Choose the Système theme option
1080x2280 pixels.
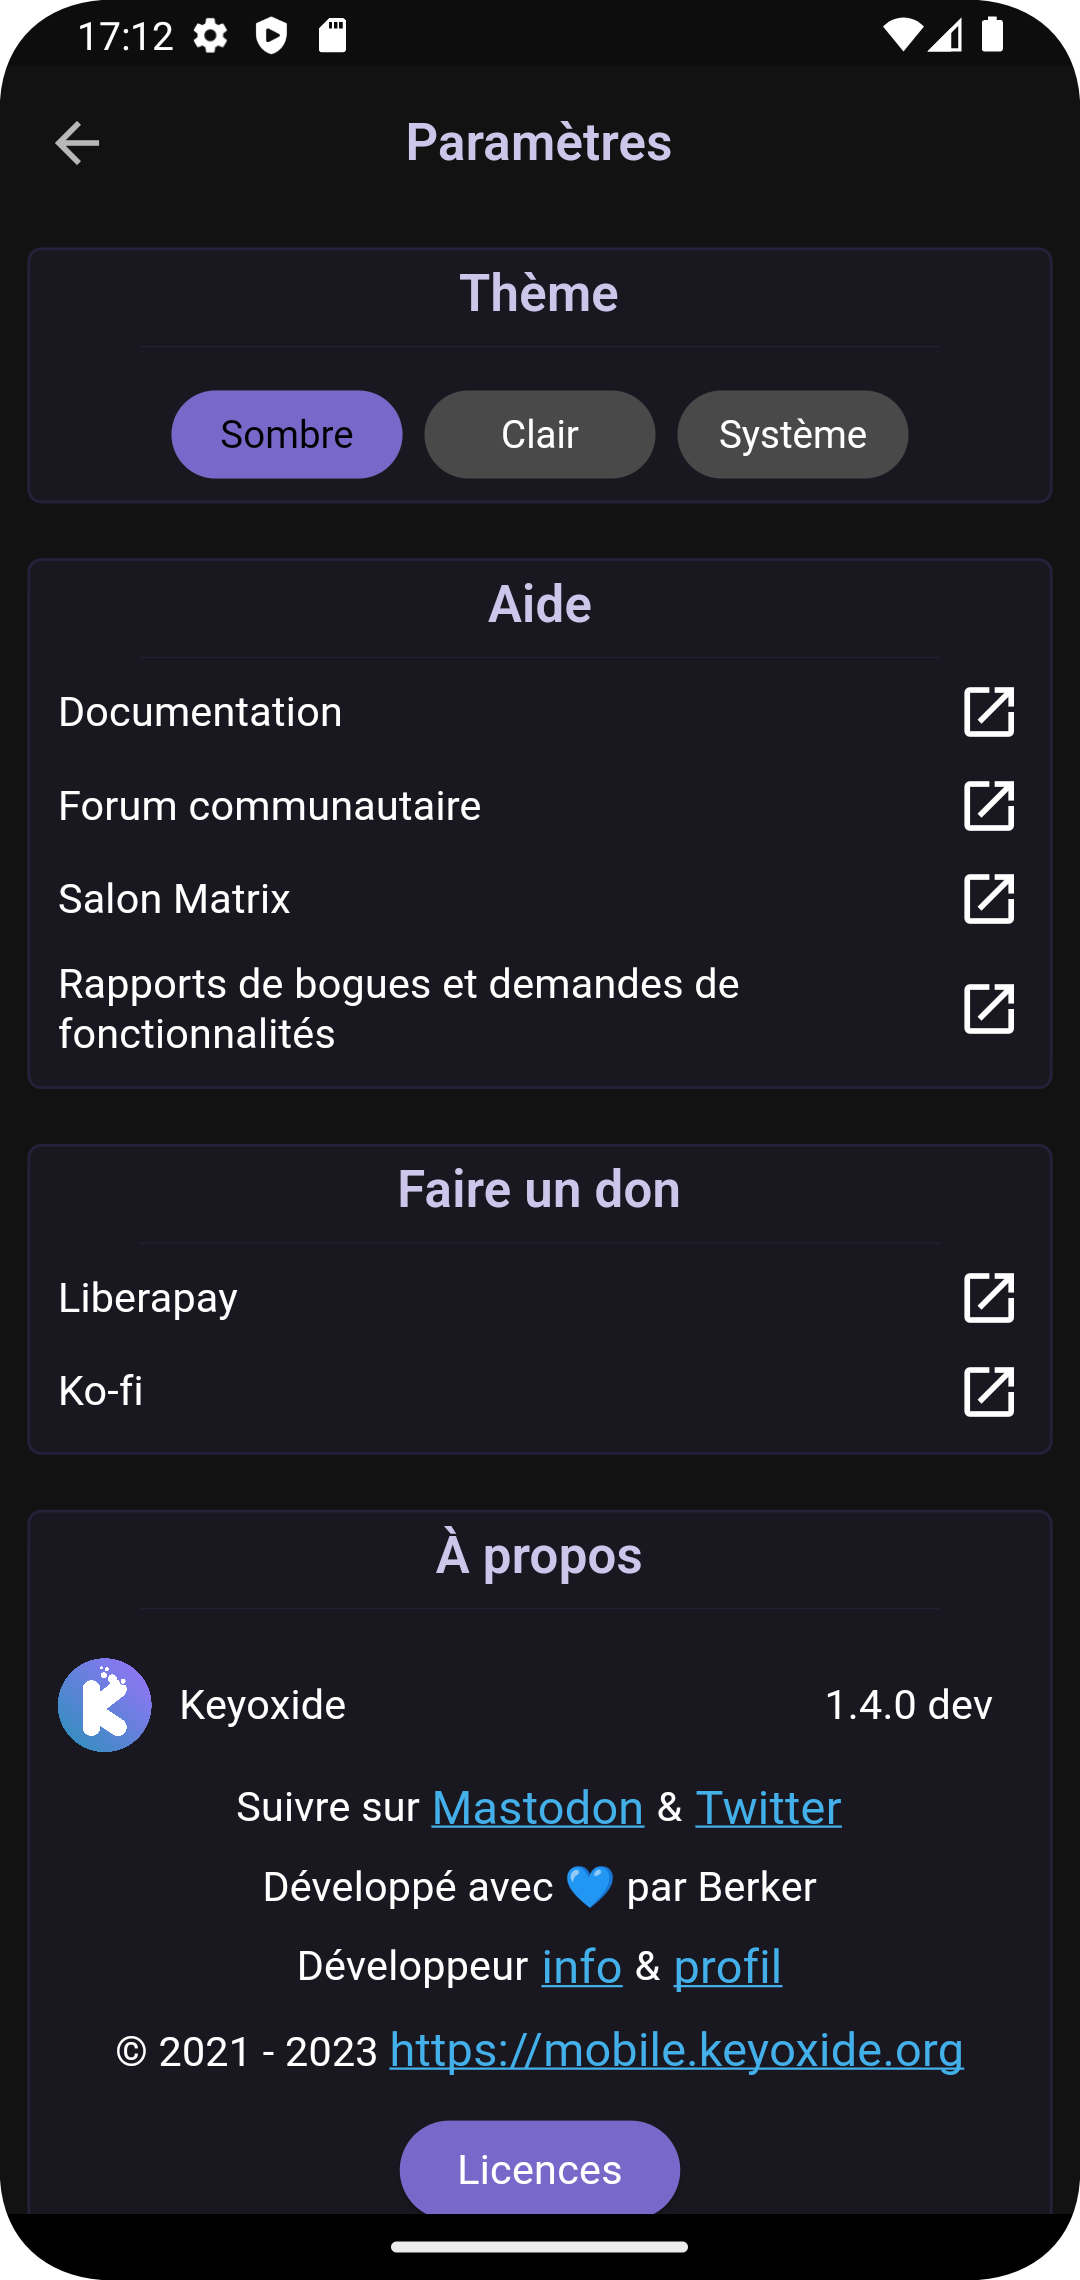793,435
